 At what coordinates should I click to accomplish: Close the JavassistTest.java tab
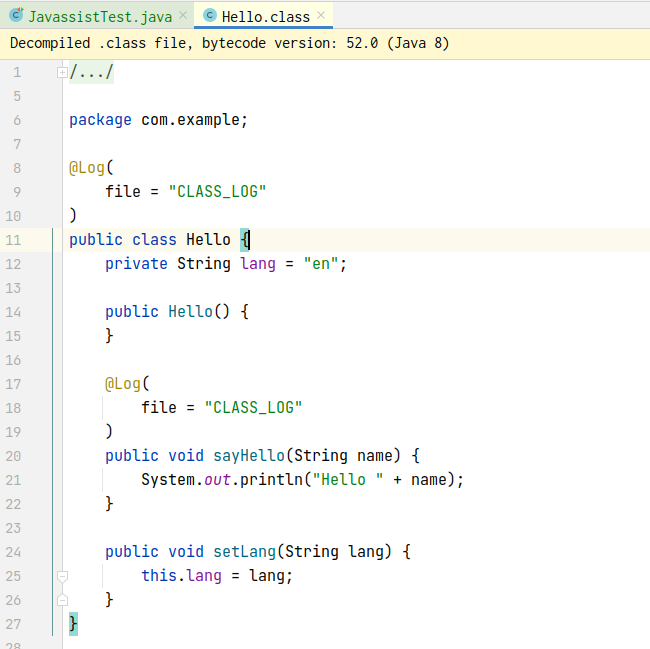(x=182, y=16)
